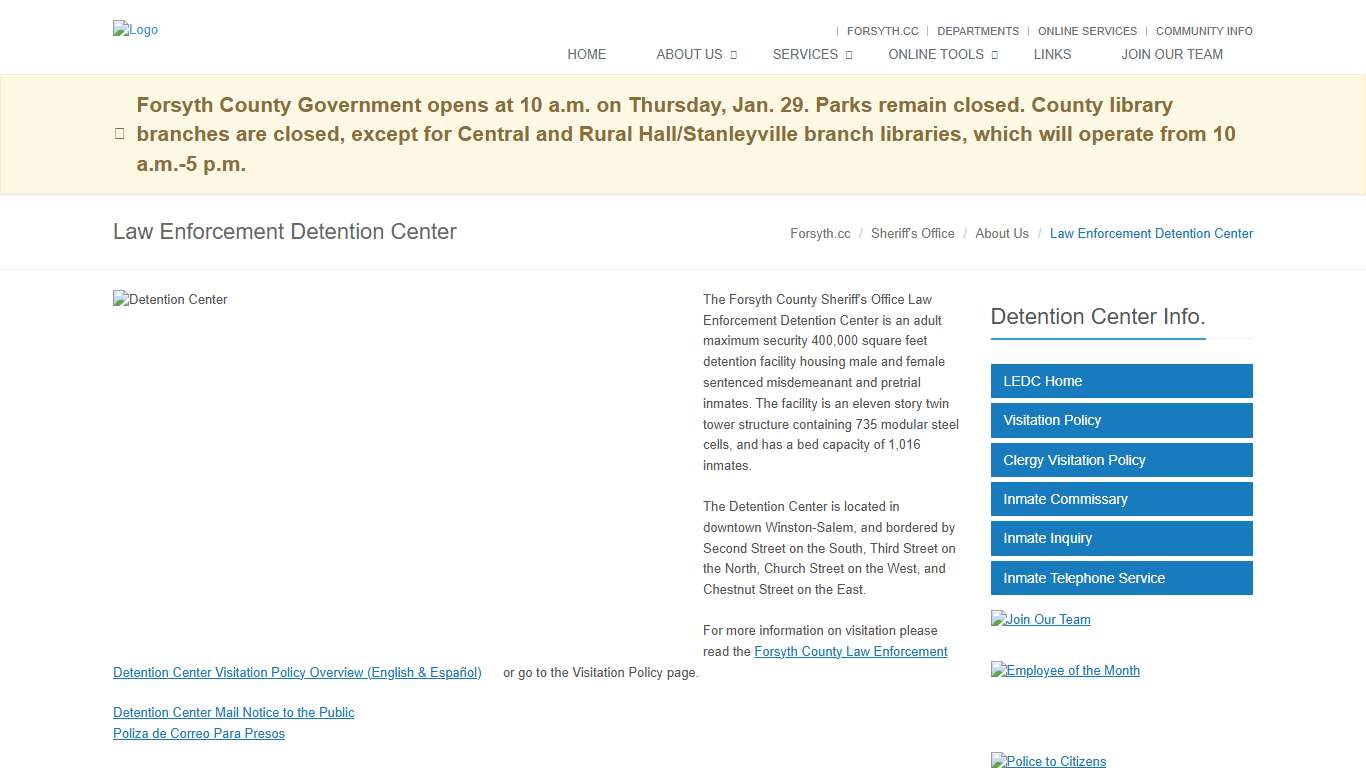The width and height of the screenshot is (1366, 768).
Task: Click the square control beside the alert banner
Action: 119,133
